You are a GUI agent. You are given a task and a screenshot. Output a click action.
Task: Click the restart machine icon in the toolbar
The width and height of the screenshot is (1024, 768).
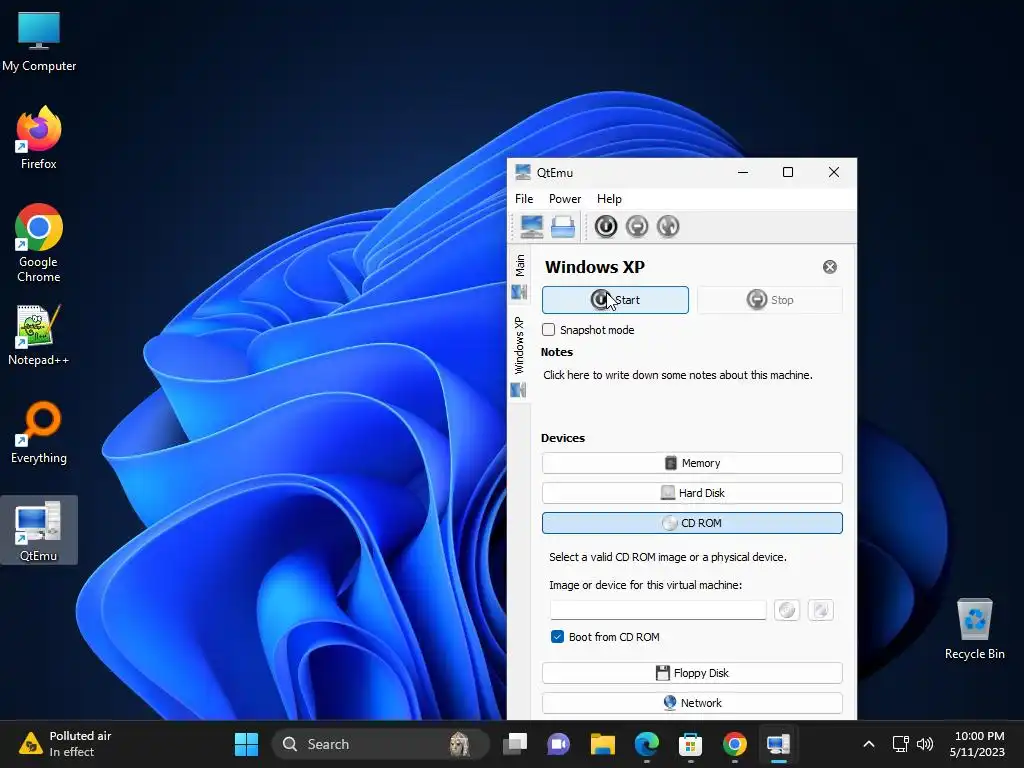click(x=668, y=227)
